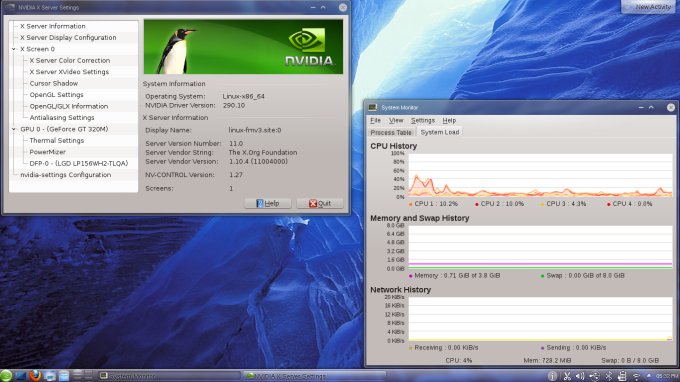
Task: Select GPU 0 - (GeForce GT 320M)
Action: pyautogui.click(x=64, y=129)
